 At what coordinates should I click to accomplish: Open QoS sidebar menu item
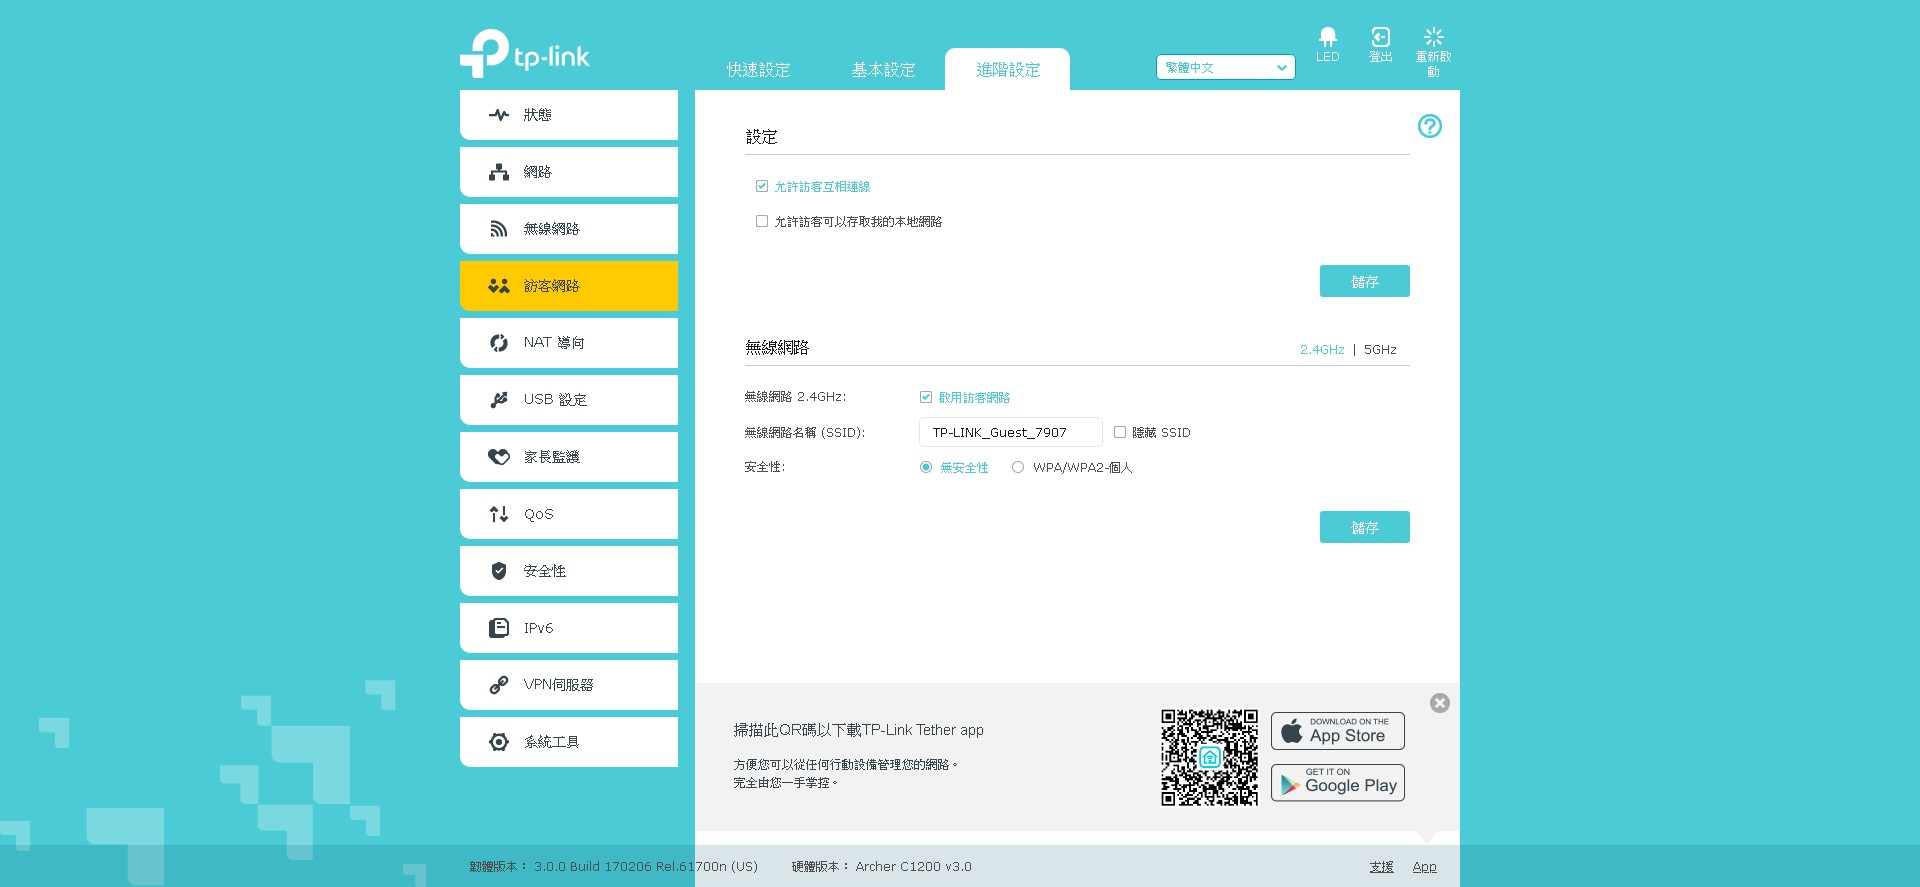[569, 514]
